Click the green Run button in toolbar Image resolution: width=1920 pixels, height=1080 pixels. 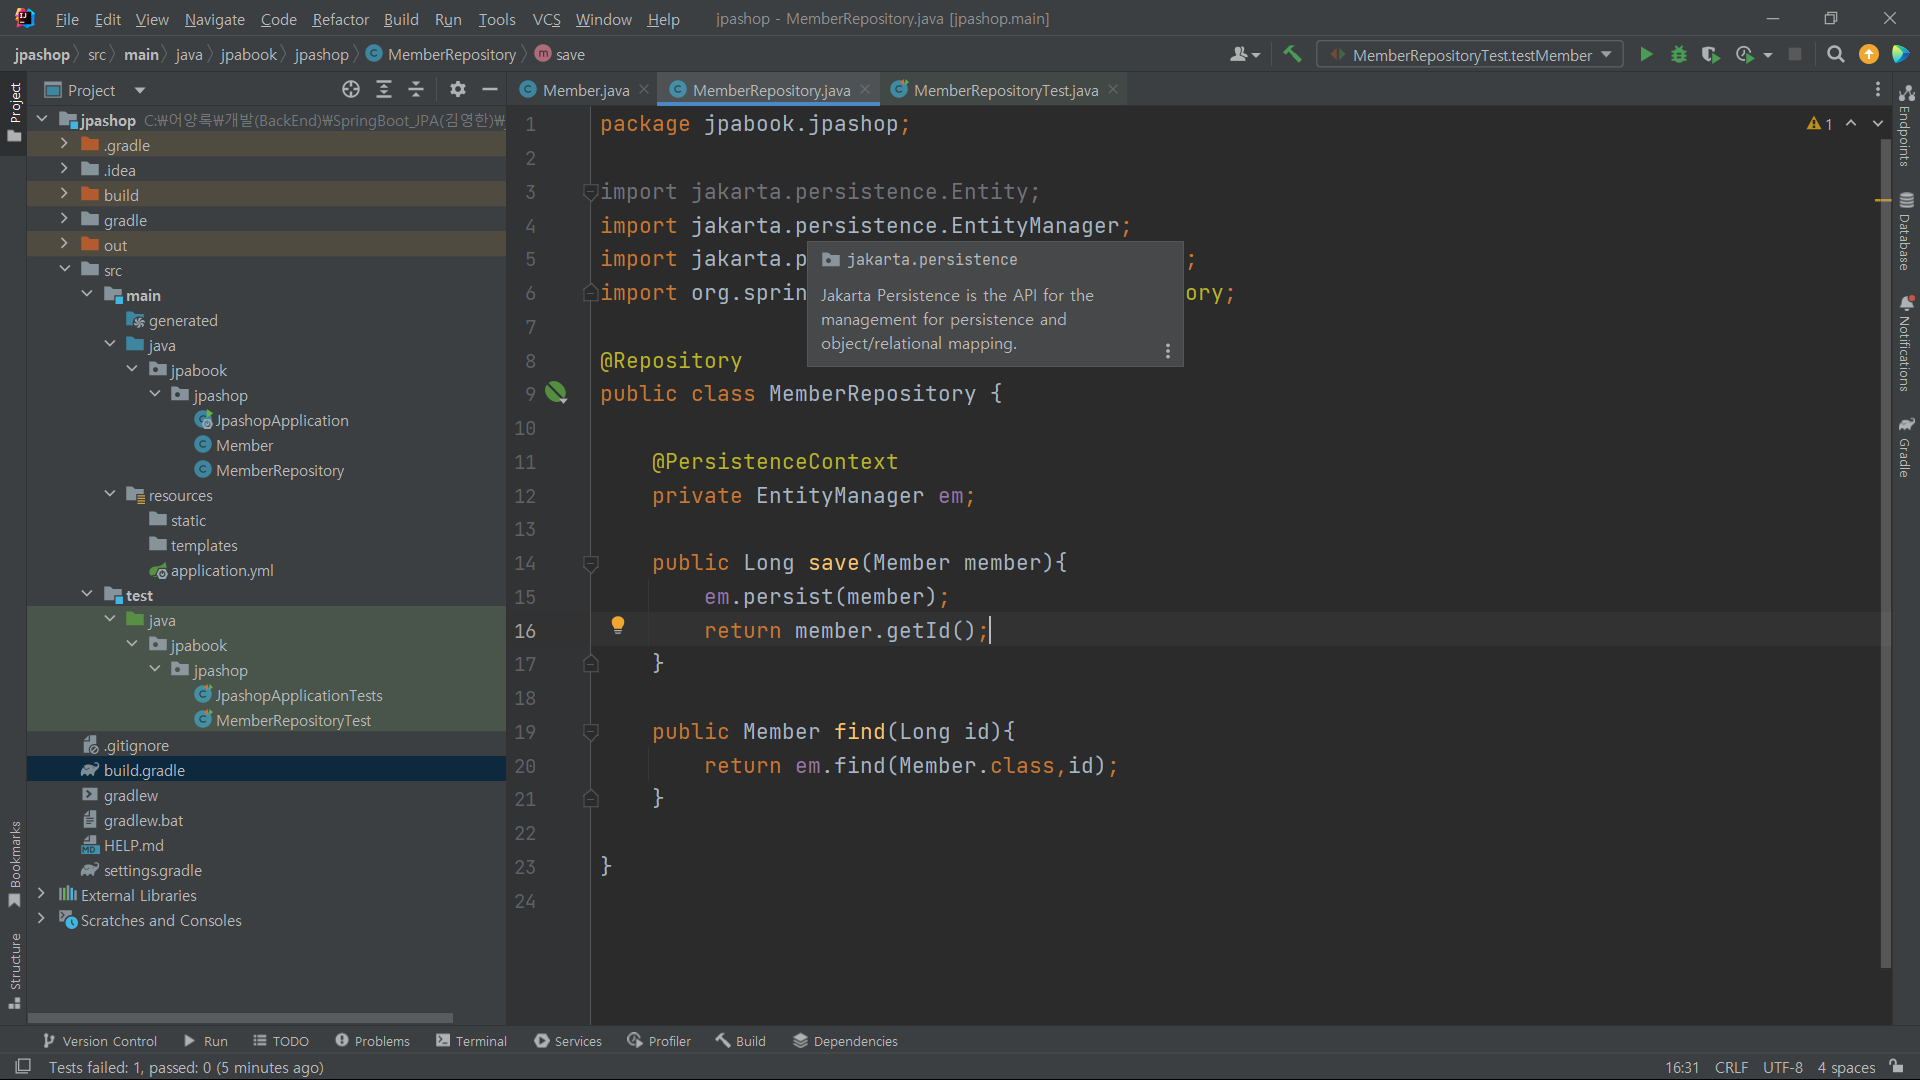[1646, 55]
